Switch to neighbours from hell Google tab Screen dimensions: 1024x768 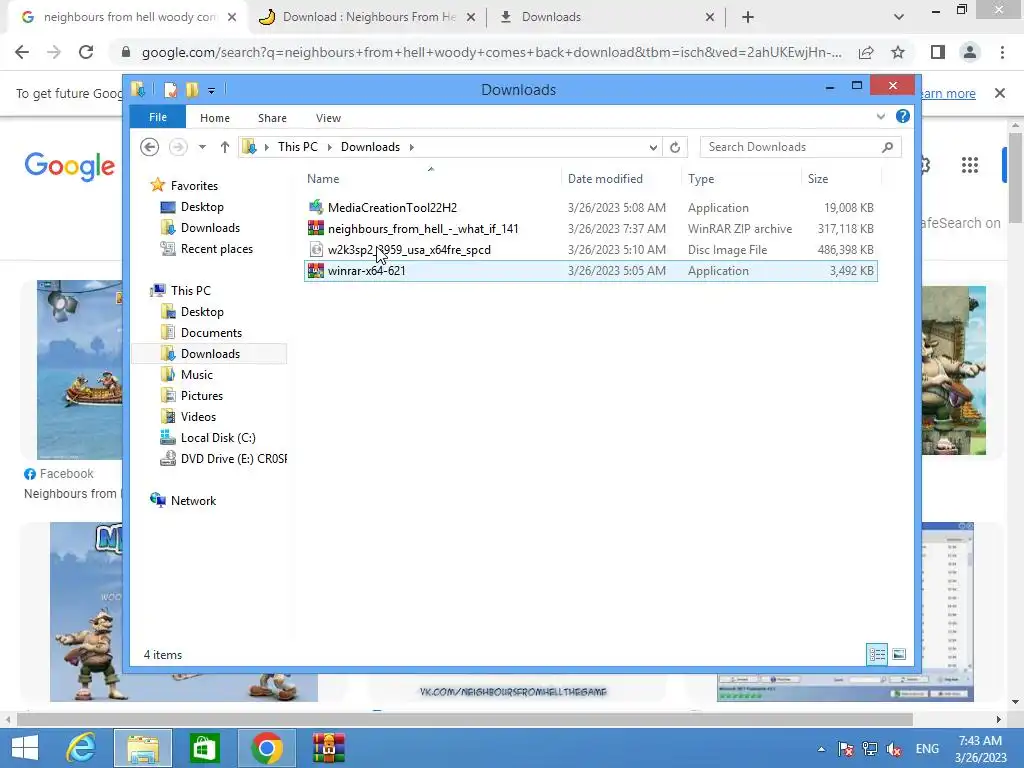[128, 17]
